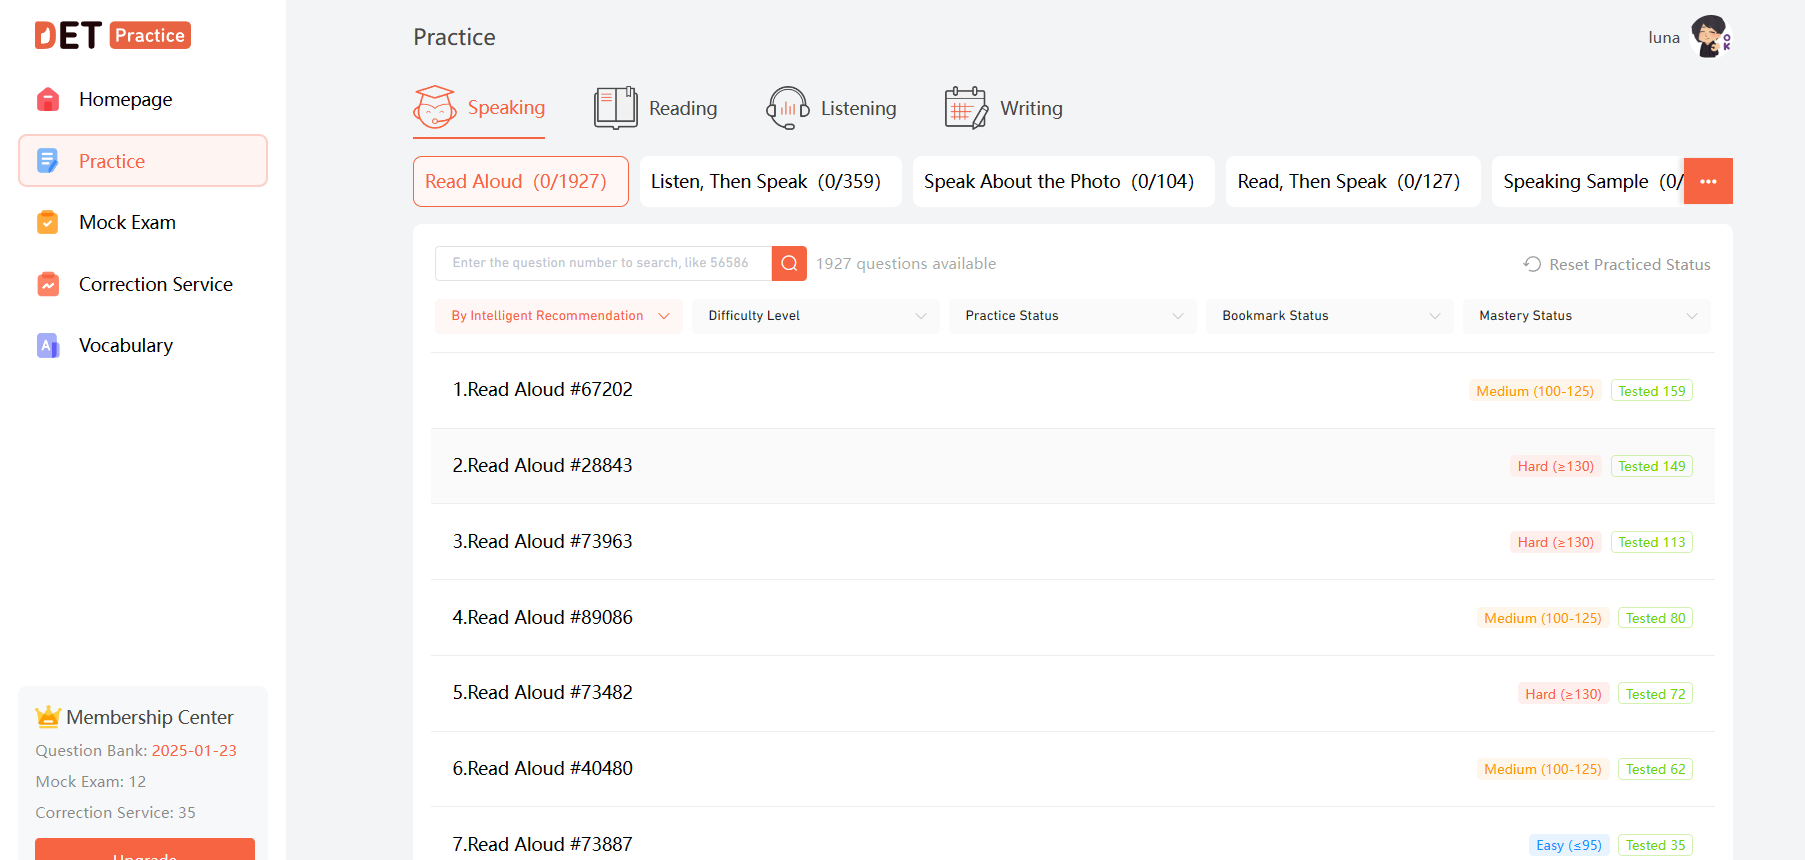Select Read, Then Speak (0/127) category
This screenshot has height=860, width=1805.
click(1354, 181)
